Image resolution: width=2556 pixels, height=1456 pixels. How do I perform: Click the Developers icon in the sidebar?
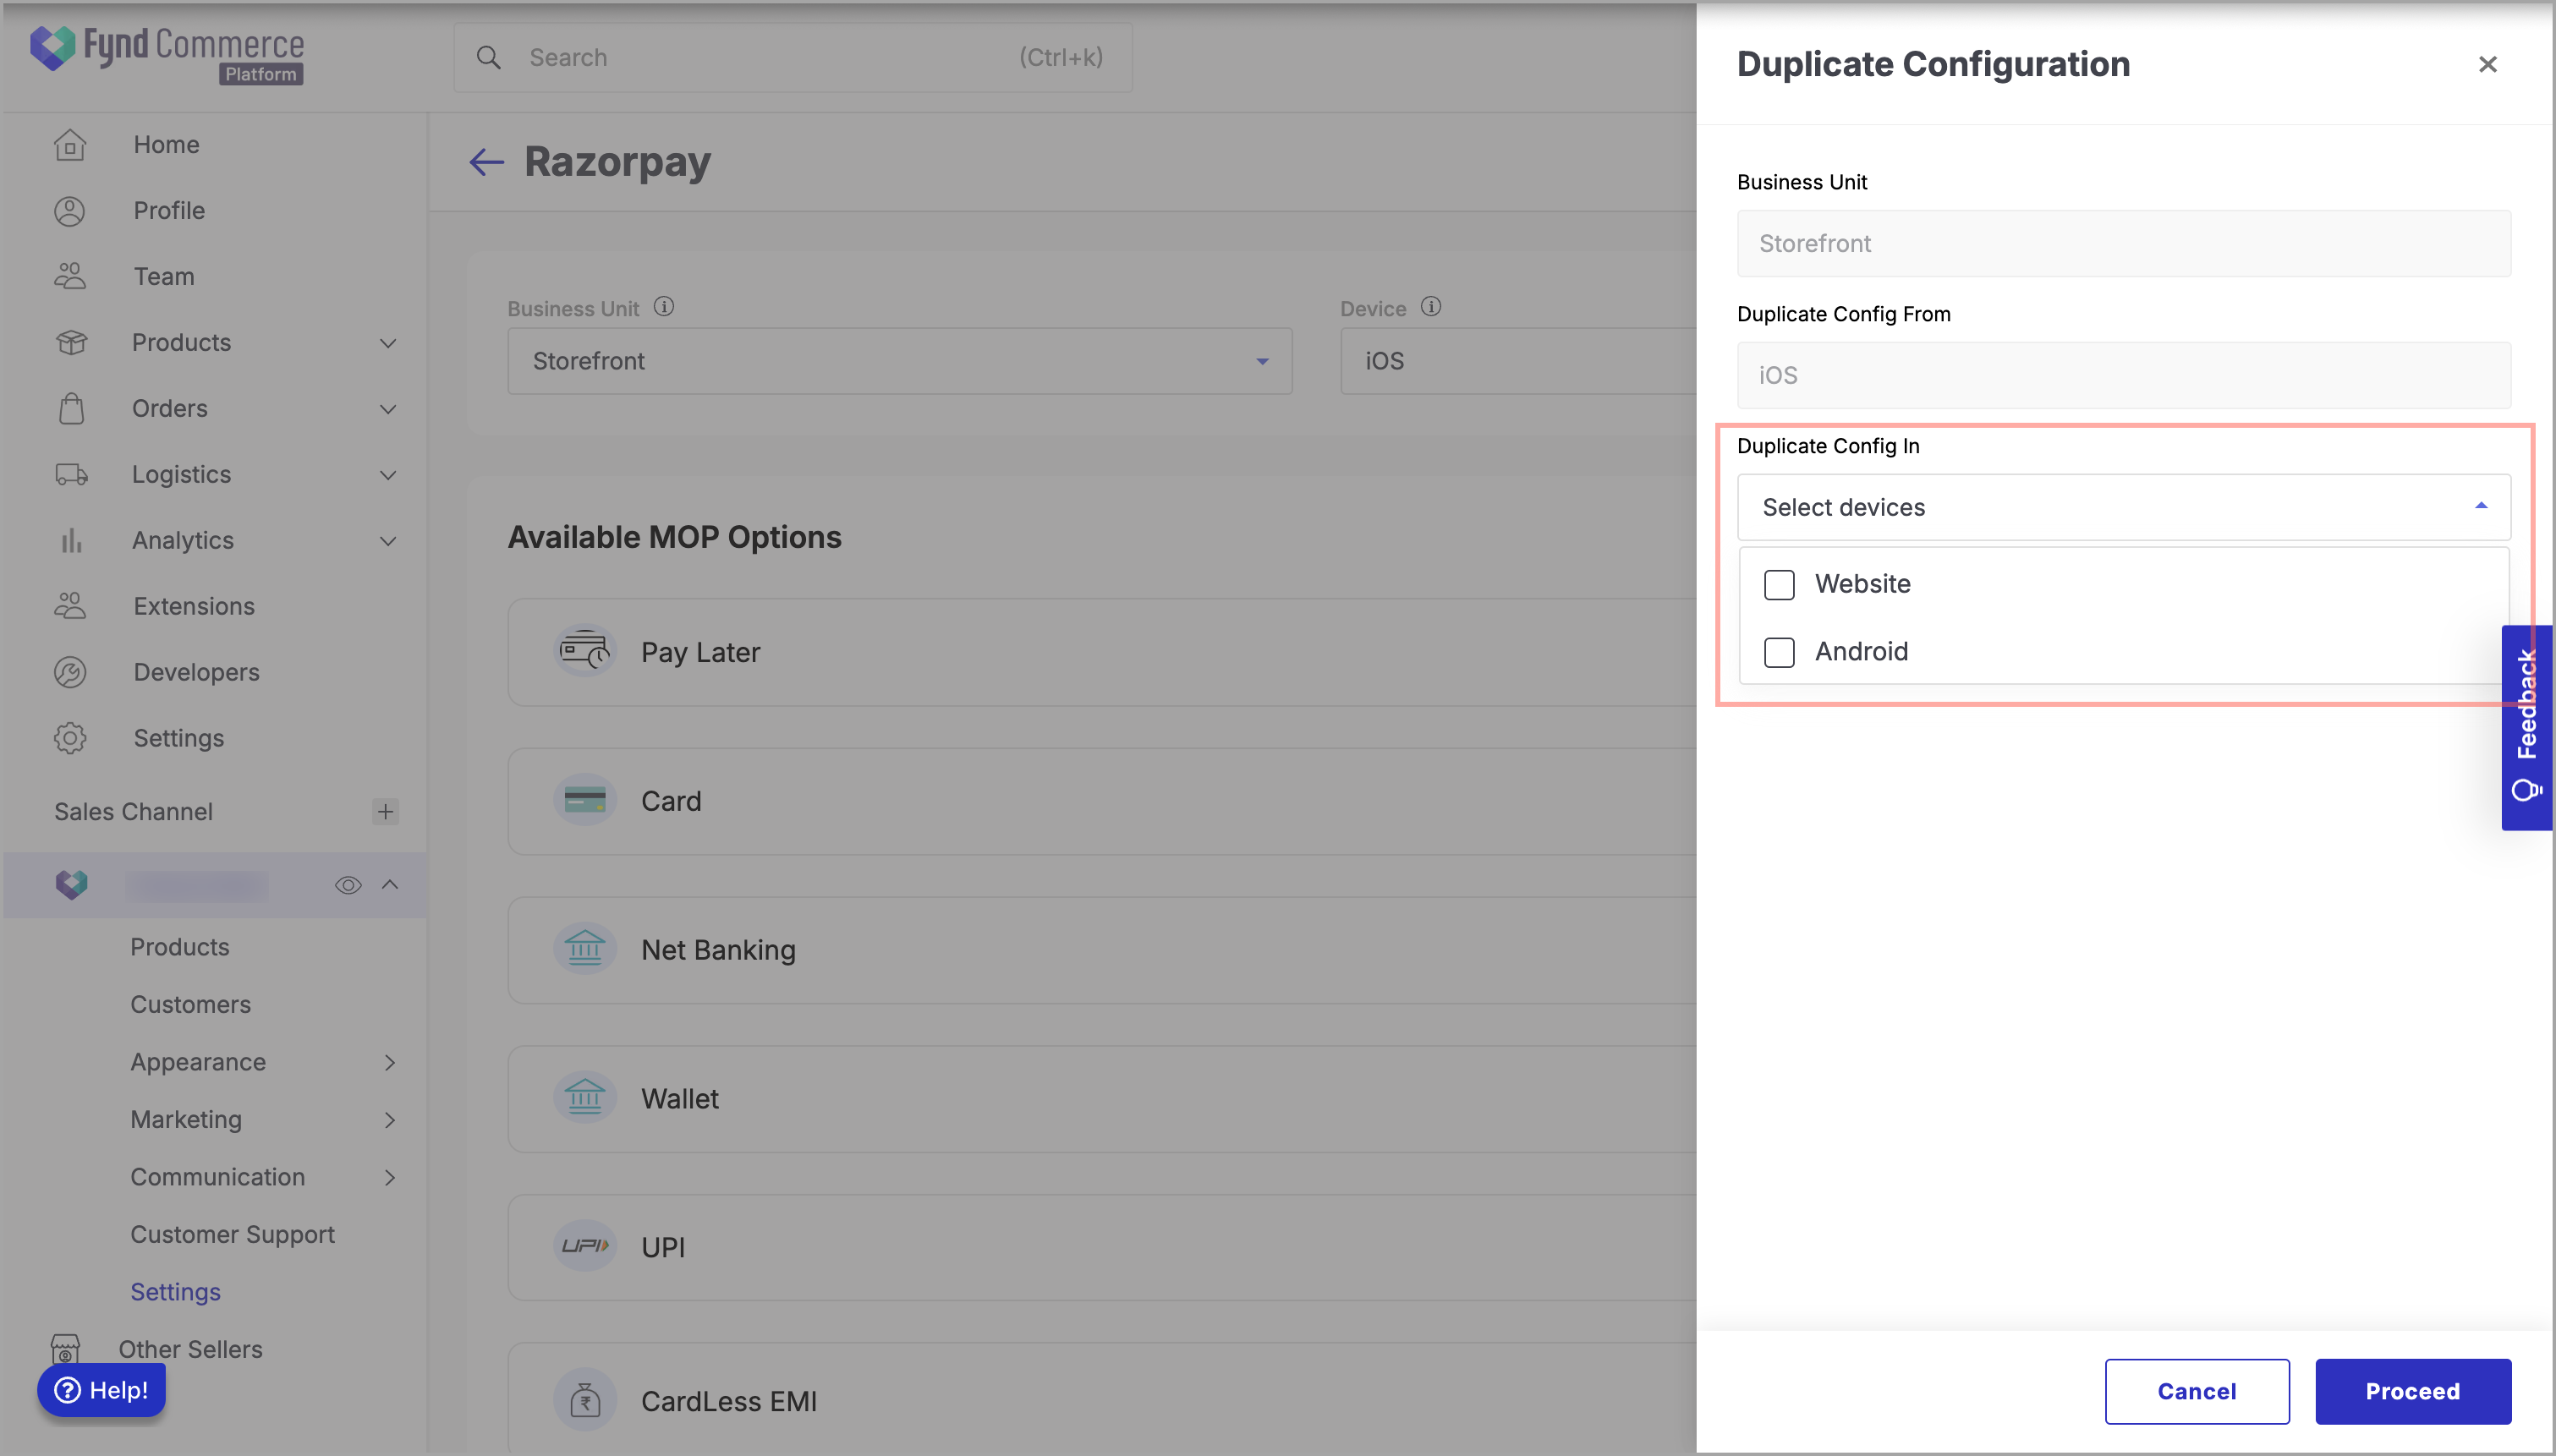[70, 672]
